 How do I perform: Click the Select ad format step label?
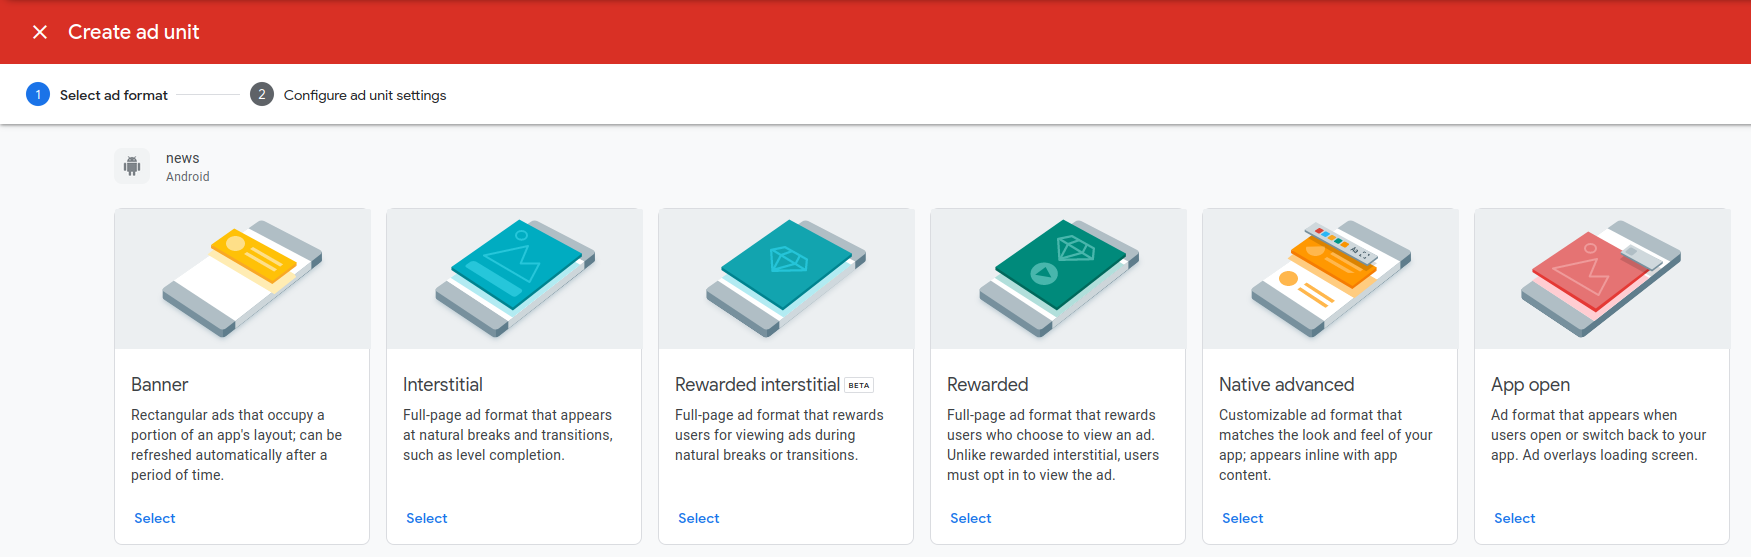(114, 95)
